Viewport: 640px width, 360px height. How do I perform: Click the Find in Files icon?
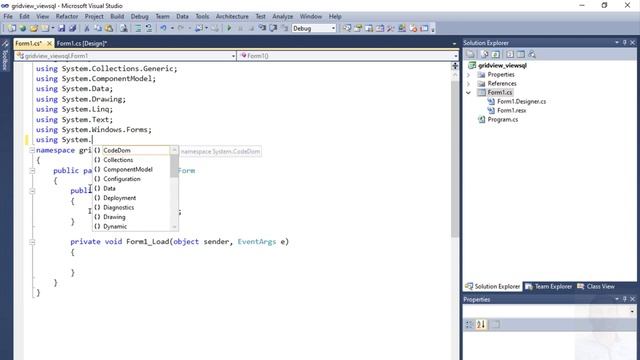[x=123, y=28]
